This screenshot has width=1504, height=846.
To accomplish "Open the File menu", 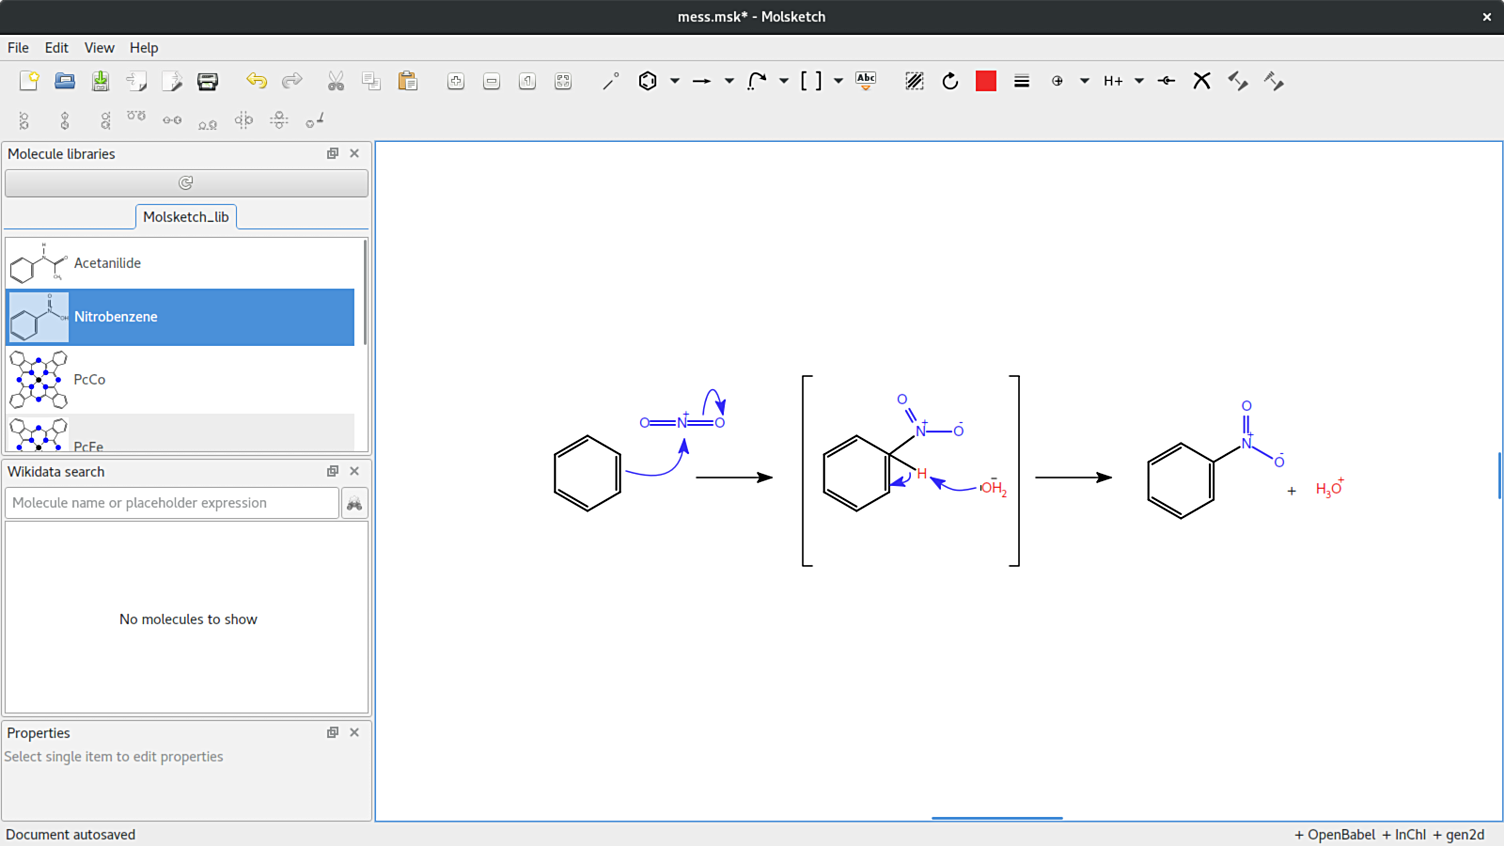I will [x=17, y=47].
